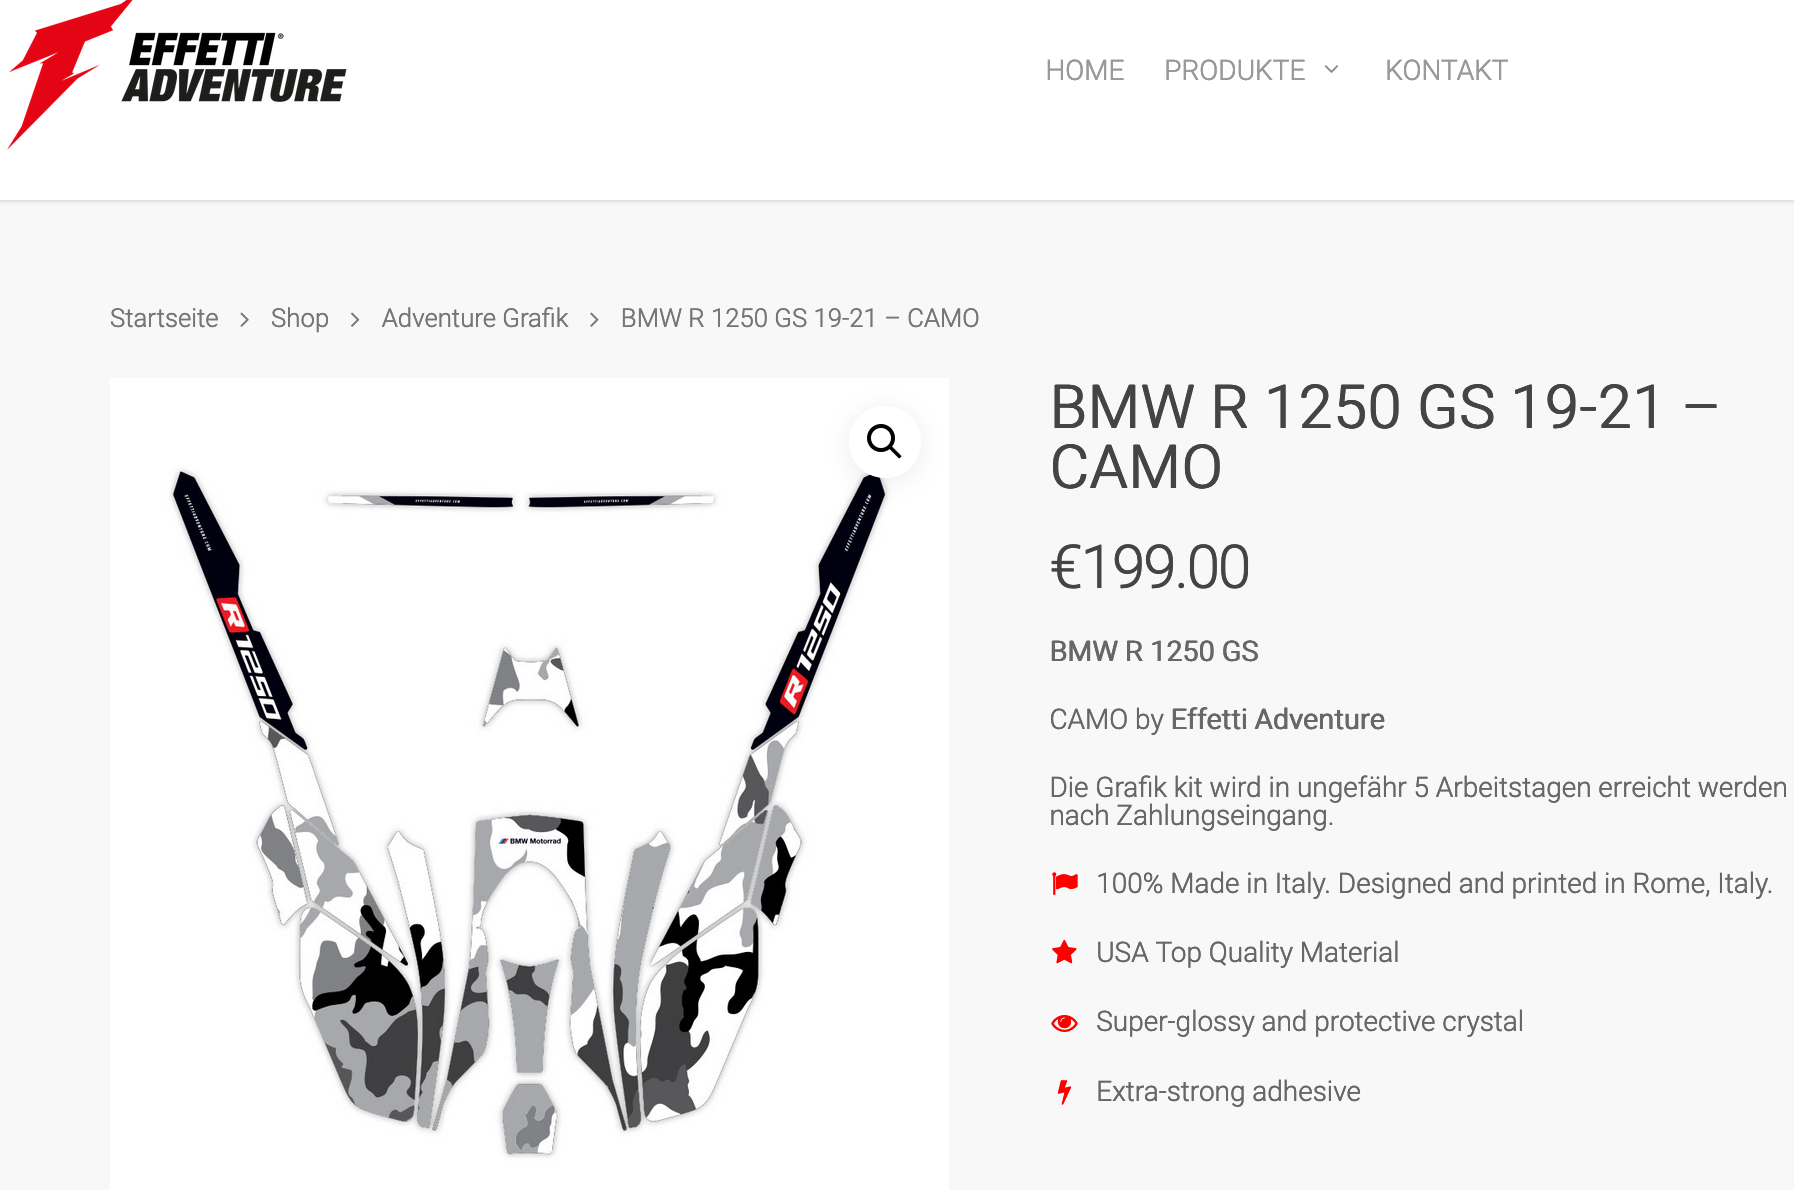The height and width of the screenshot is (1190, 1794).
Task: Open the Shop breadcrumb link
Action: point(300,318)
